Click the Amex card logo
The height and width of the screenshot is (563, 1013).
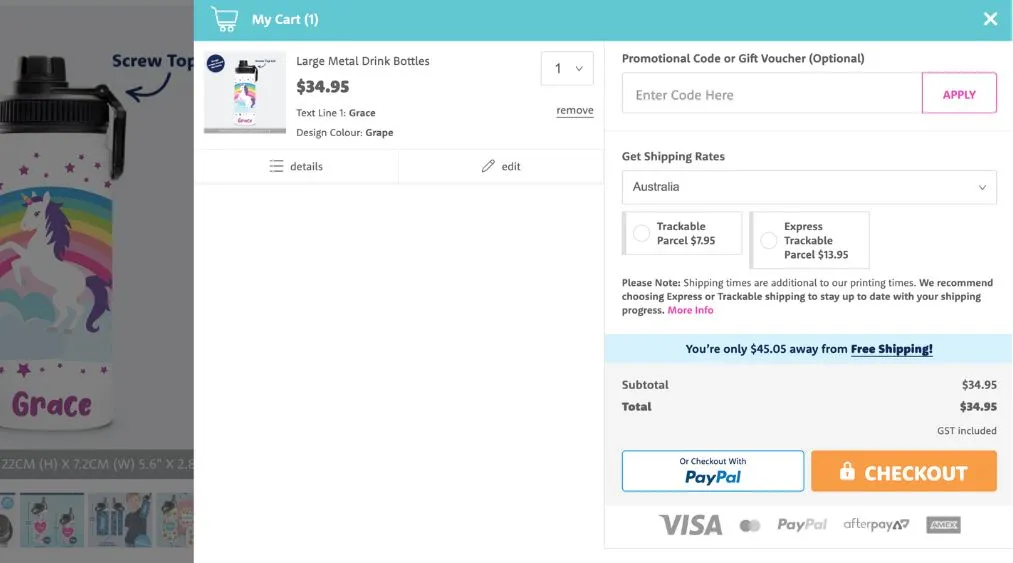click(x=943, y=525)
